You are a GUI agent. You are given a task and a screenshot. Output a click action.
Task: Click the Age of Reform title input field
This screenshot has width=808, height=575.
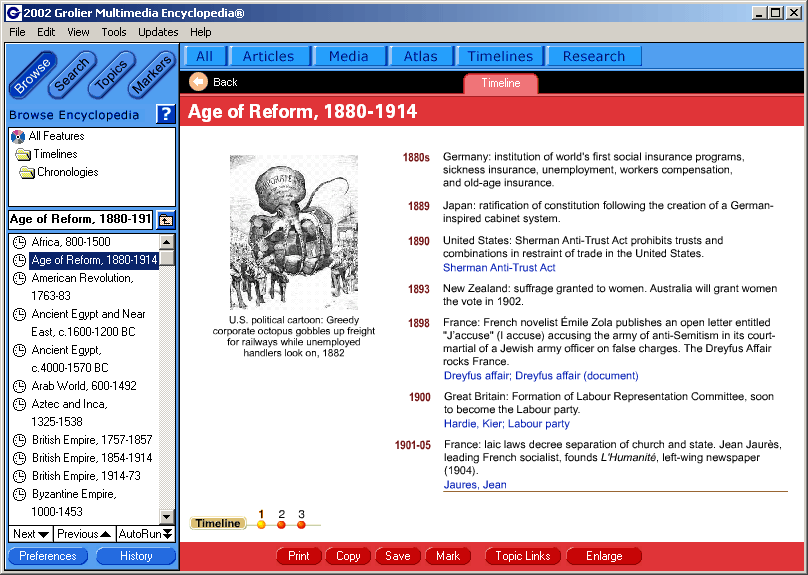point(81,219)
